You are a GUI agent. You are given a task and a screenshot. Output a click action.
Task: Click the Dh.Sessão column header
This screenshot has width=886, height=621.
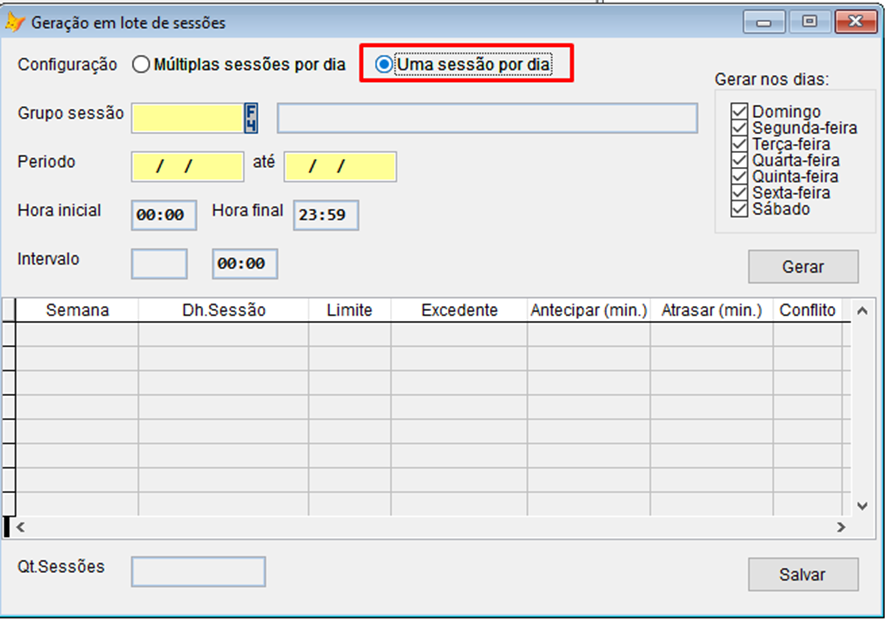pyautogui.click(x=224, y=310)
